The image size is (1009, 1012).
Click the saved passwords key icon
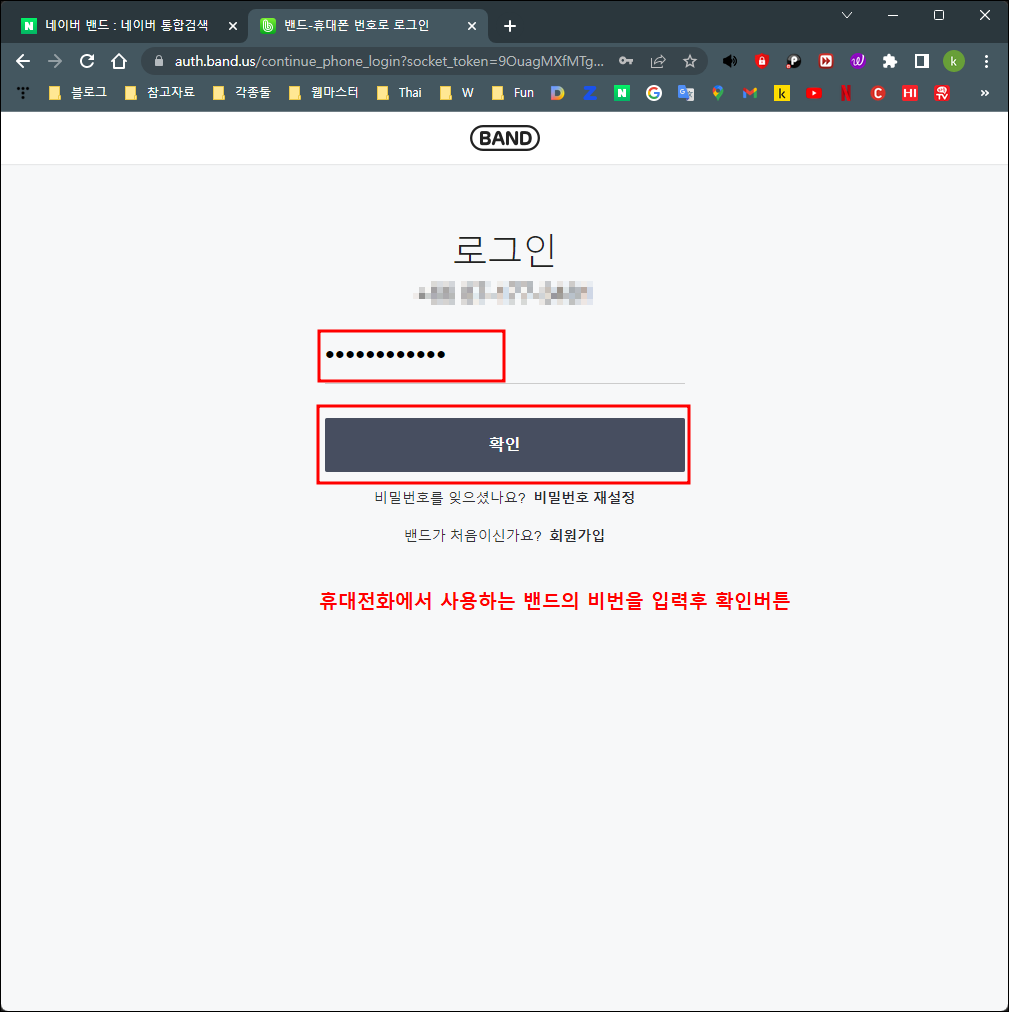[x=625, y=60]
